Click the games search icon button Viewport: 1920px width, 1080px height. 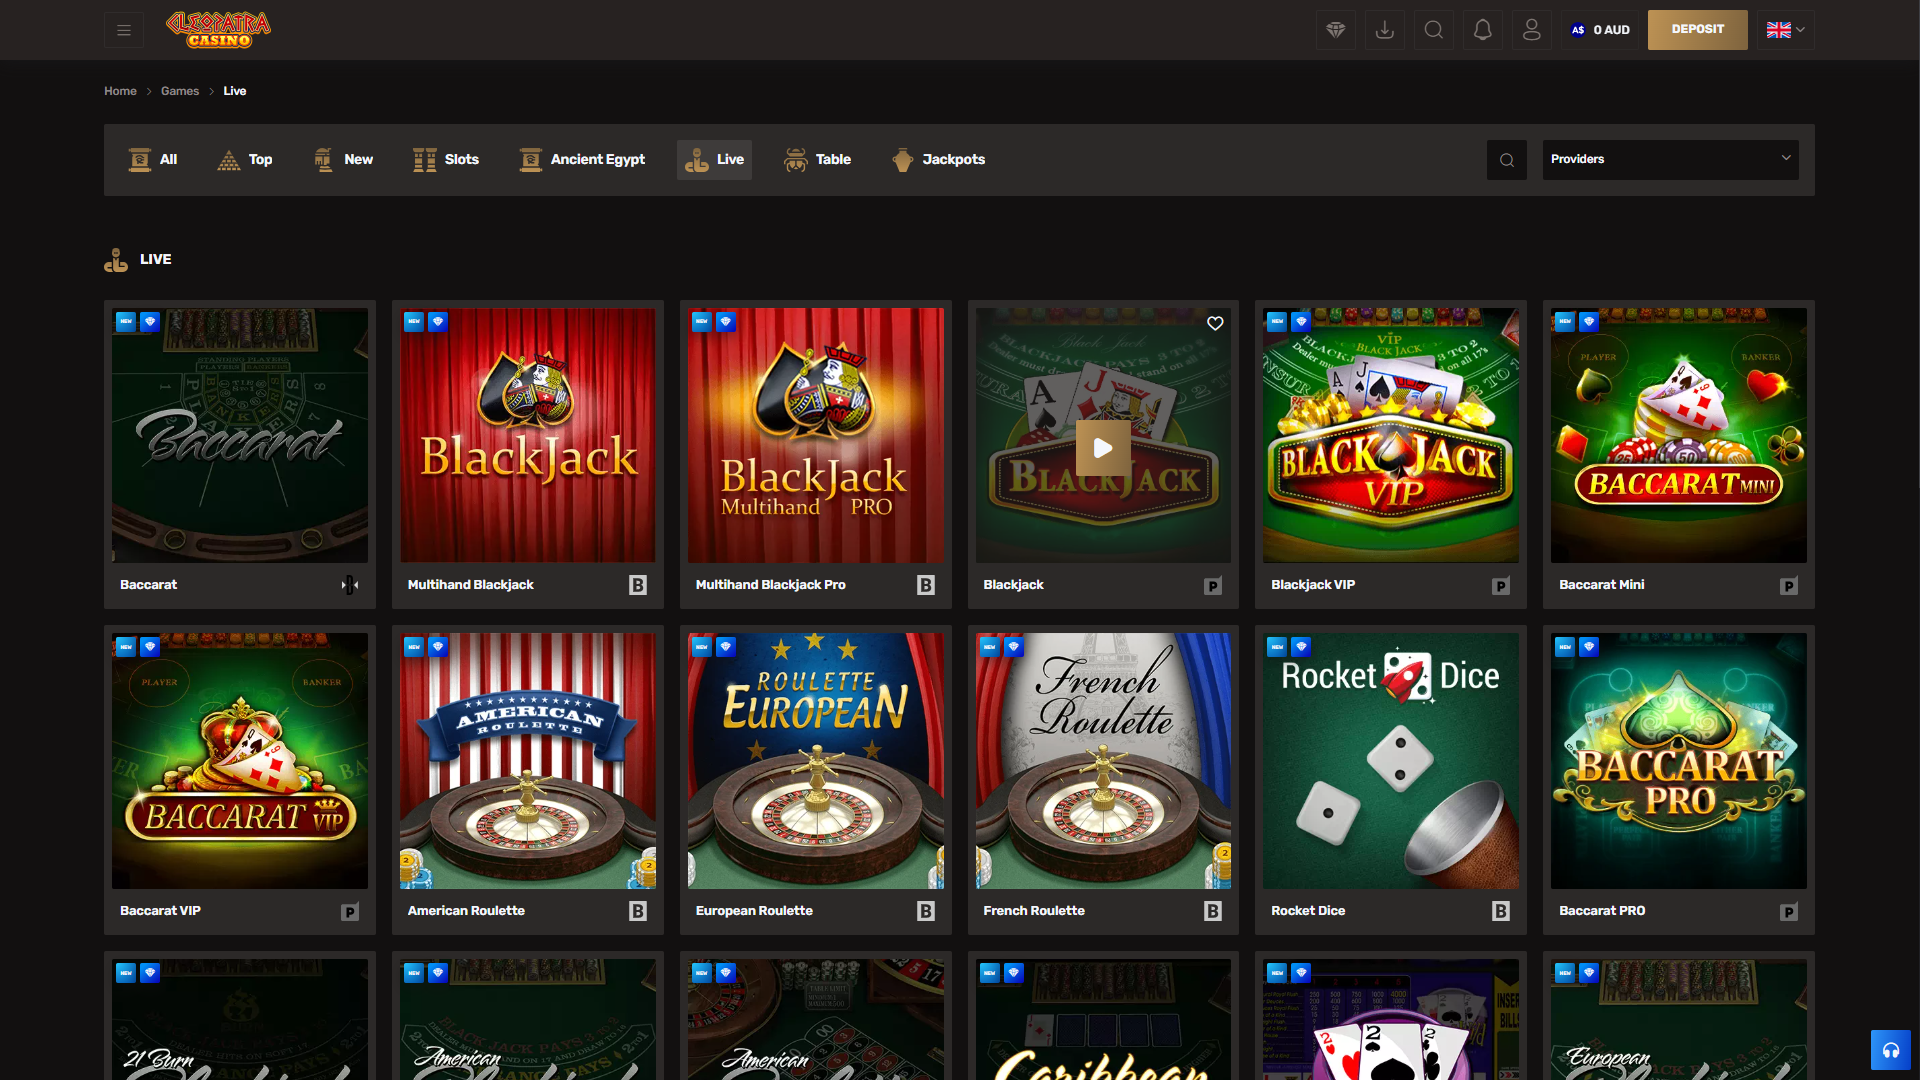click(x=1507, y=160)
